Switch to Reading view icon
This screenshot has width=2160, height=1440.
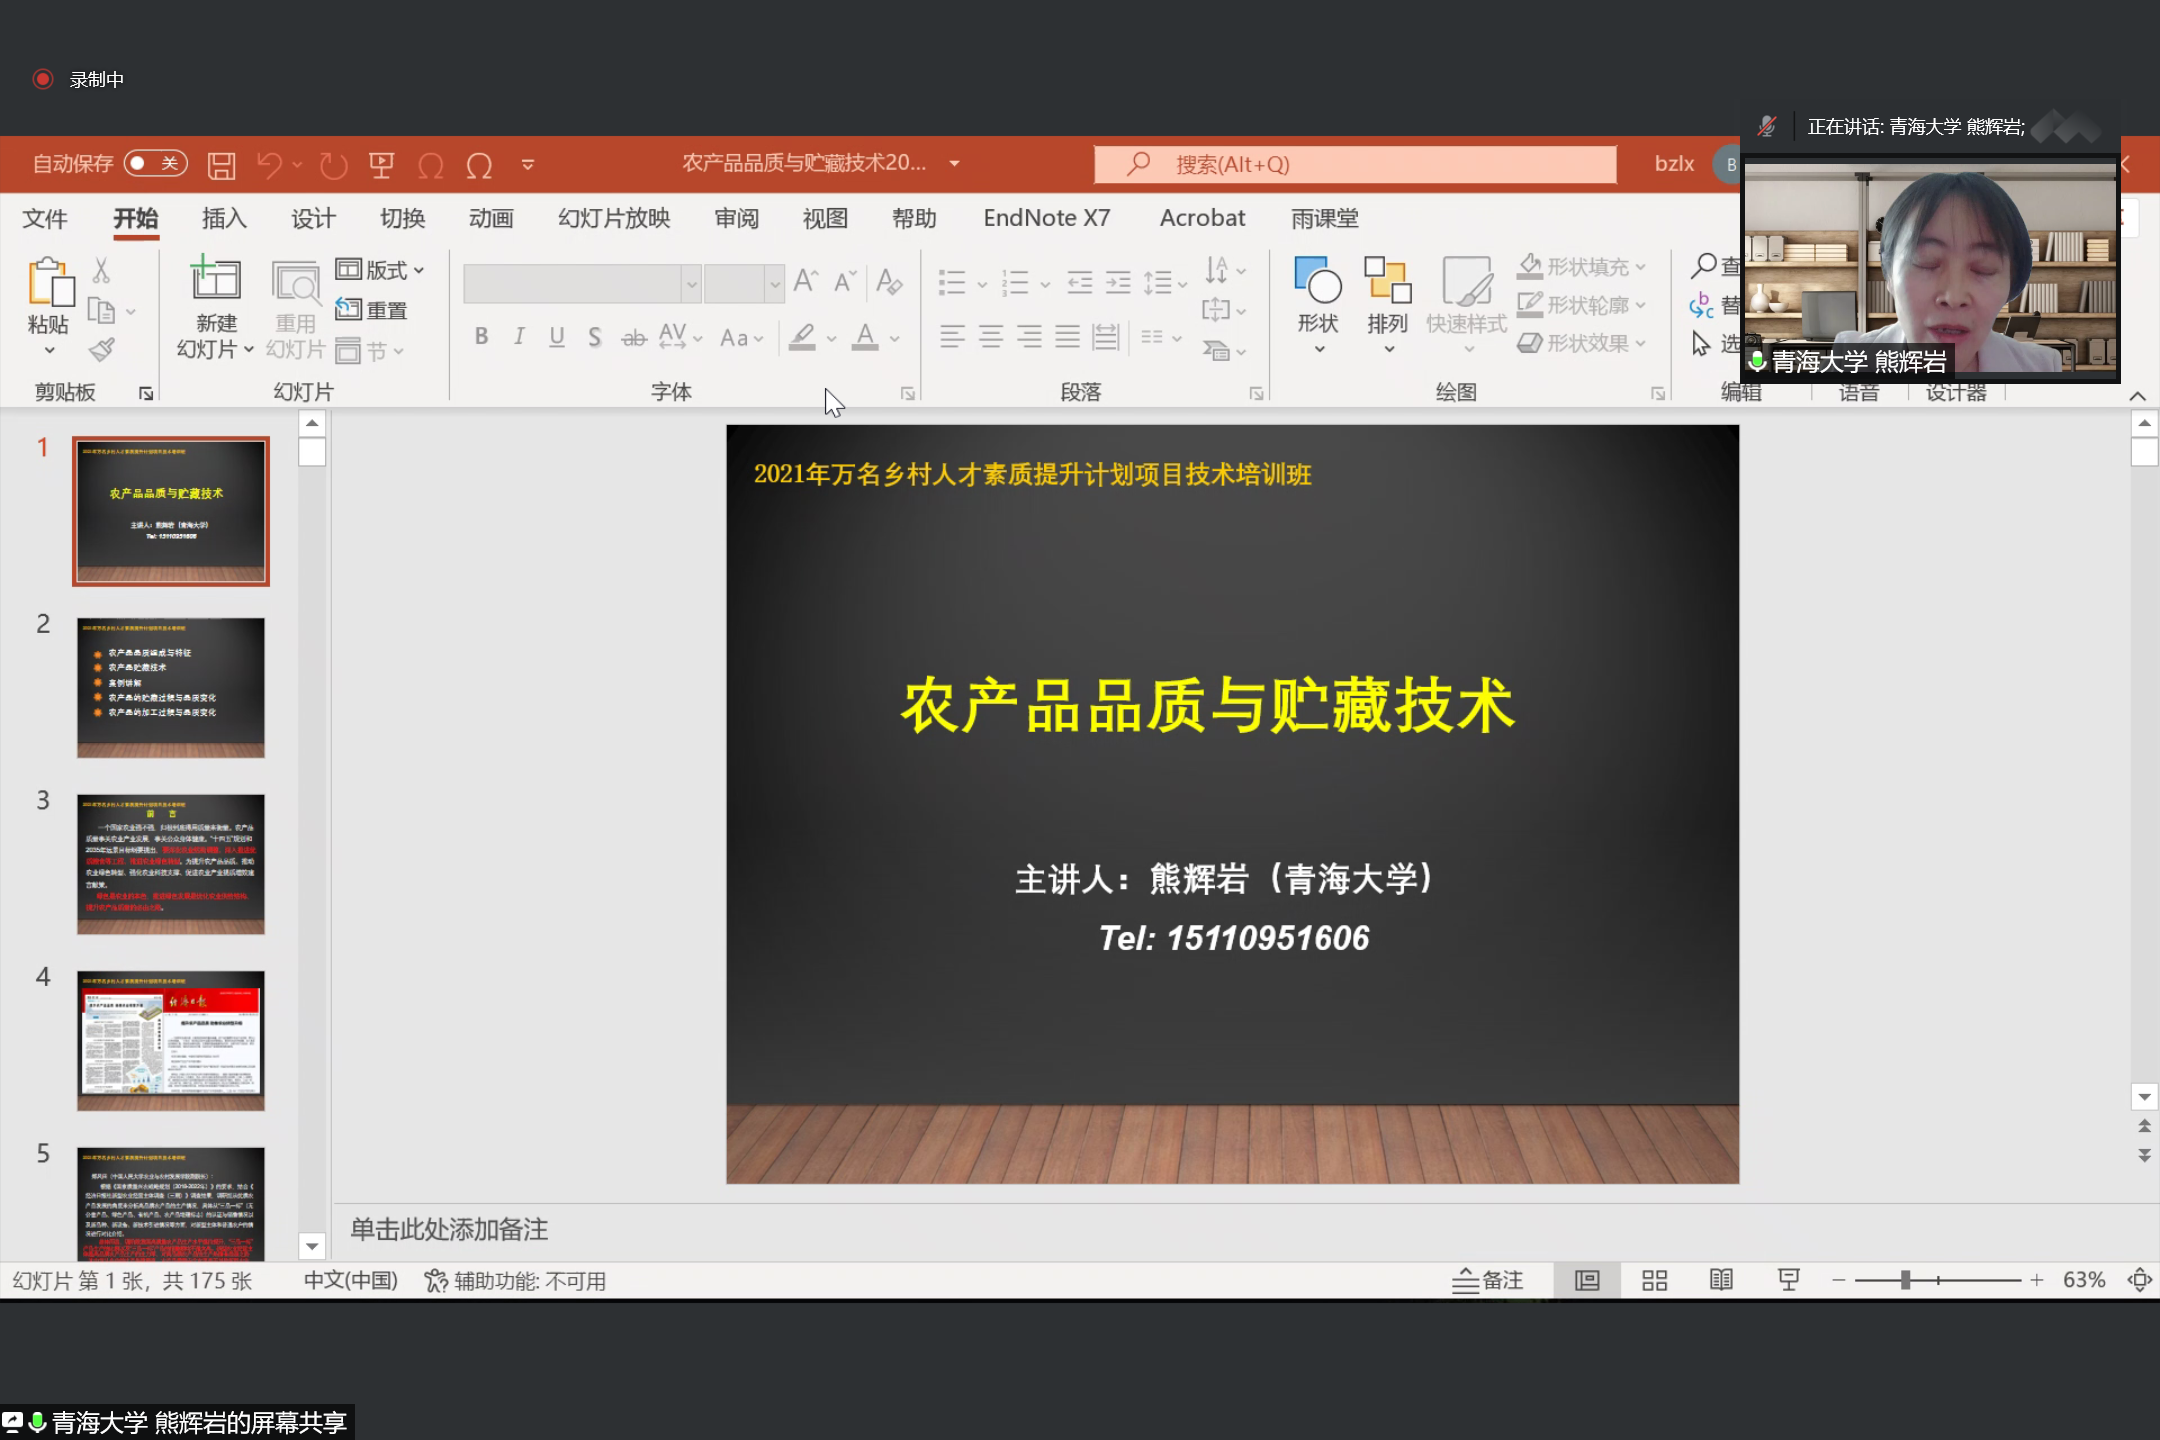point(1721,1281)
